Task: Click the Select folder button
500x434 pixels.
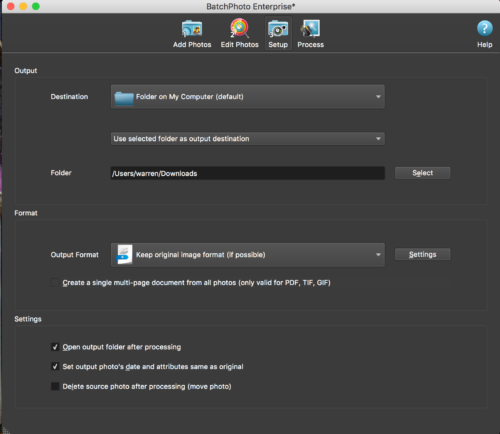Action: (x=422, y=173)
